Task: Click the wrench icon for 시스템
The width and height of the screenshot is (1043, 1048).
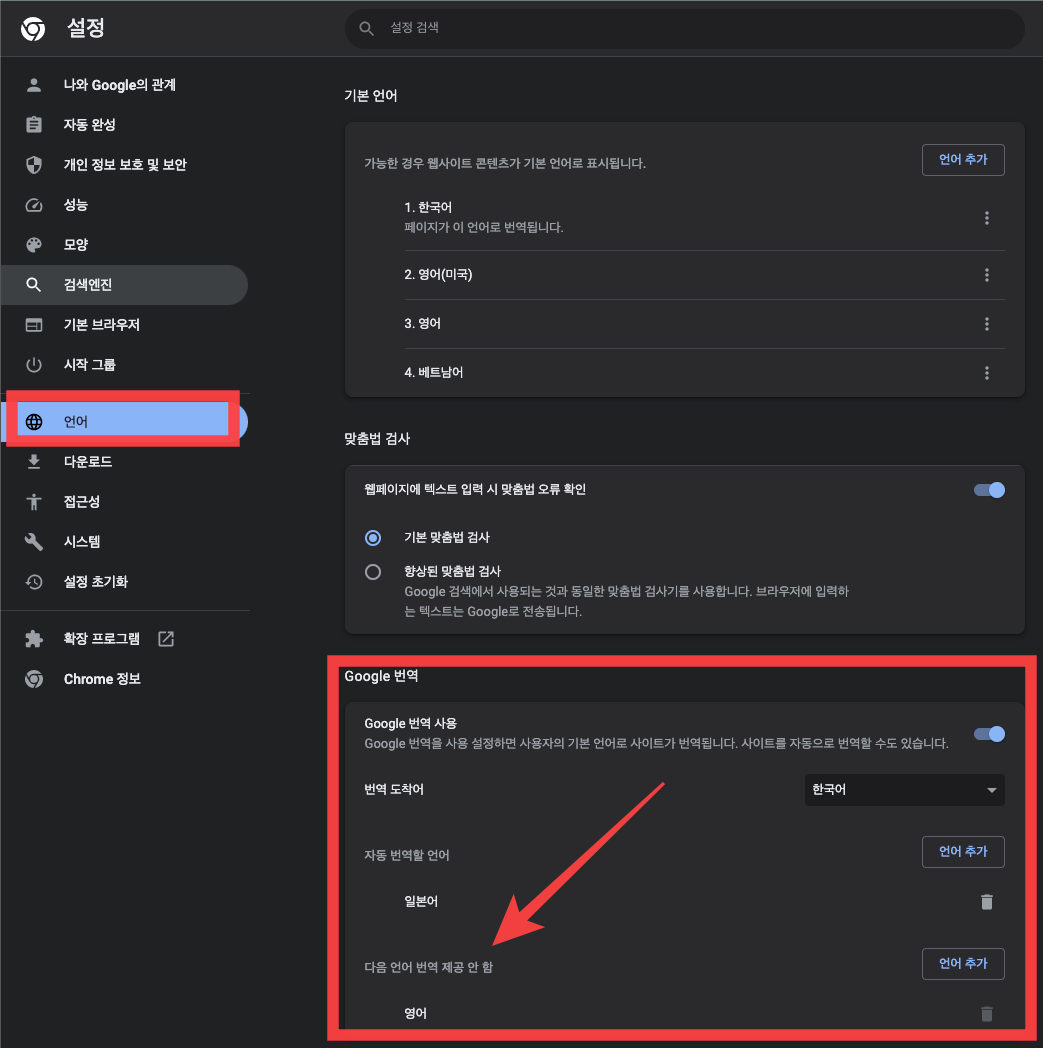Action: pyautogui.click(x=33, y=542)
